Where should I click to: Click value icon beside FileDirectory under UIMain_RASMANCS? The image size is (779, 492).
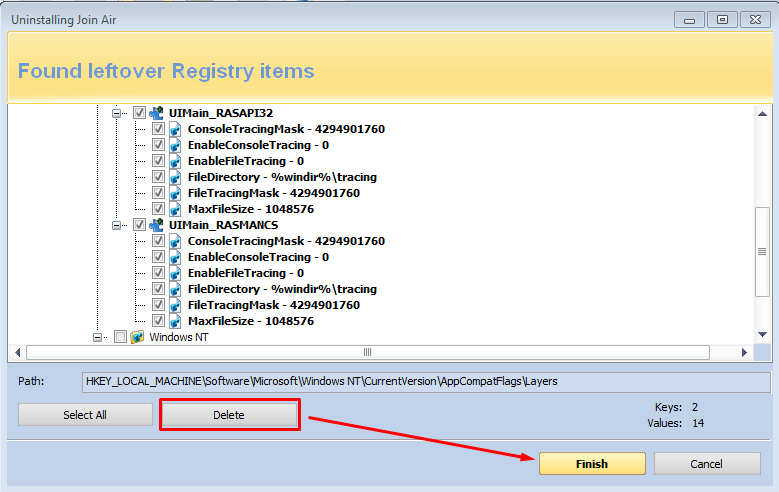(x=175, y=289)
